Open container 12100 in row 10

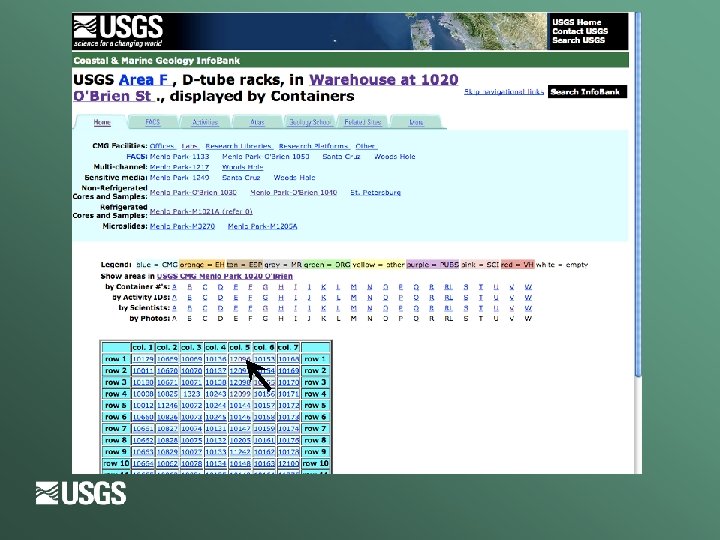288,463
